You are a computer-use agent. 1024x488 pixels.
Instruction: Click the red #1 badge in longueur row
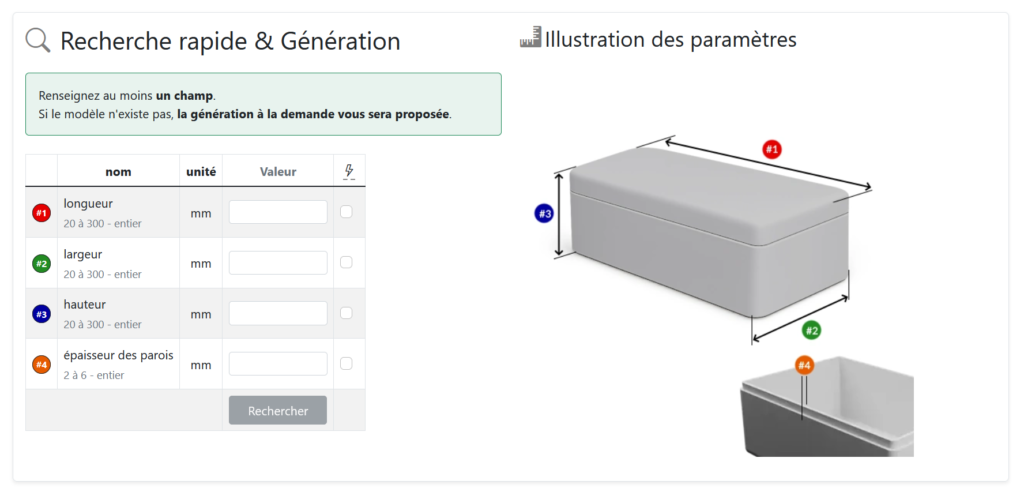coord(41,213)
